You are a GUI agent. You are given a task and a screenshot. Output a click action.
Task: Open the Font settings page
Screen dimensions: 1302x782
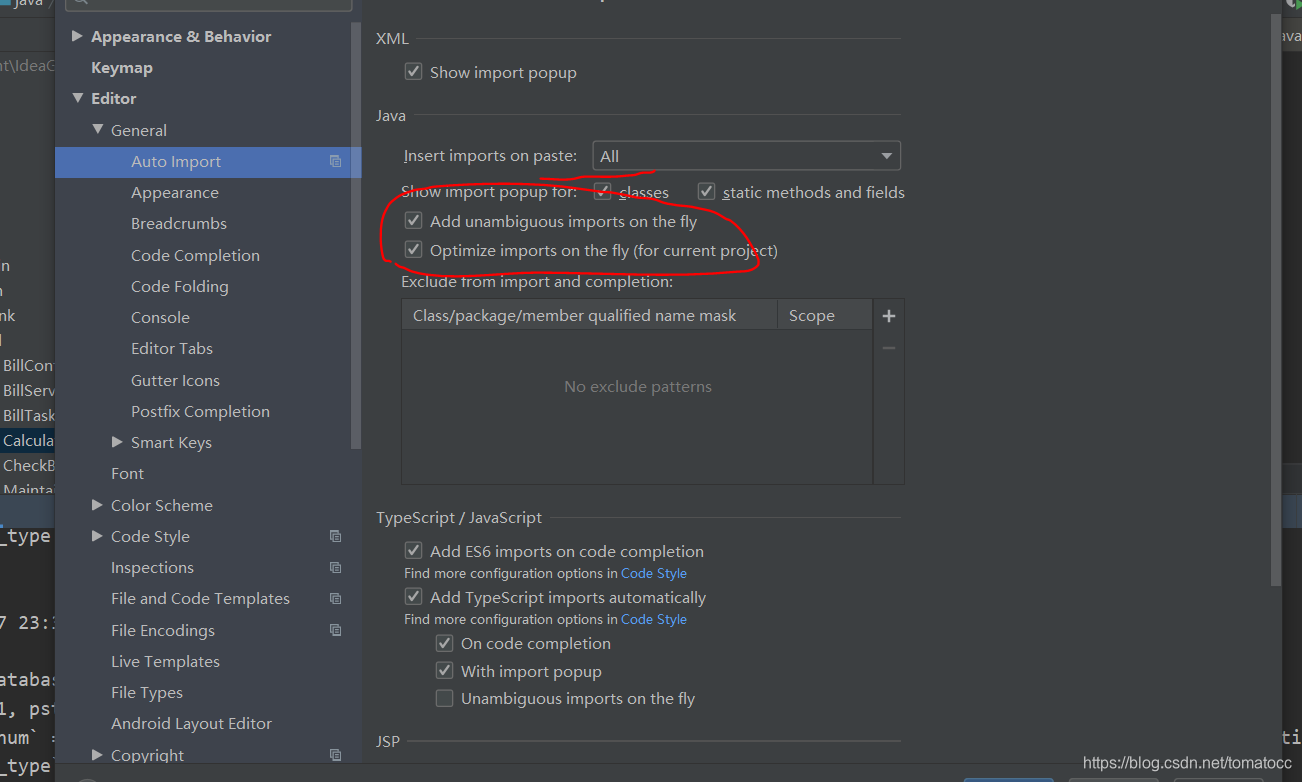127,473
